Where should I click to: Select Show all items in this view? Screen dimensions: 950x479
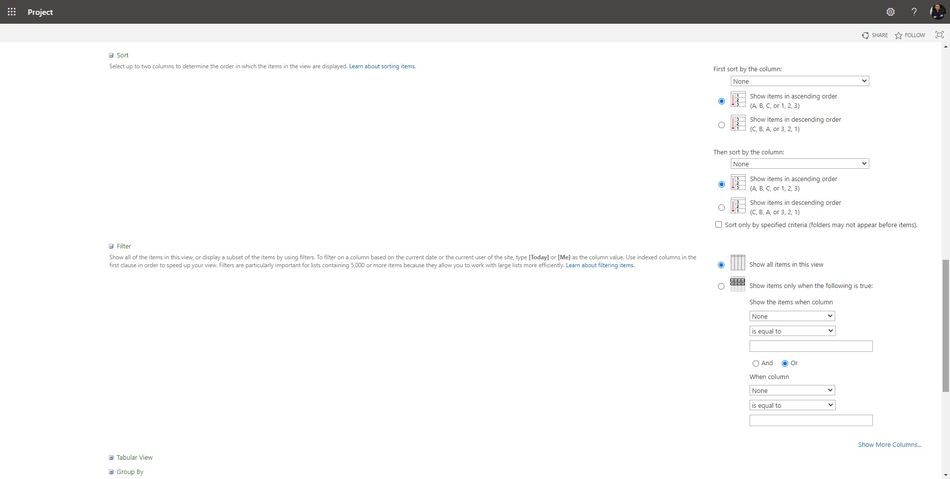click(721, 265)
